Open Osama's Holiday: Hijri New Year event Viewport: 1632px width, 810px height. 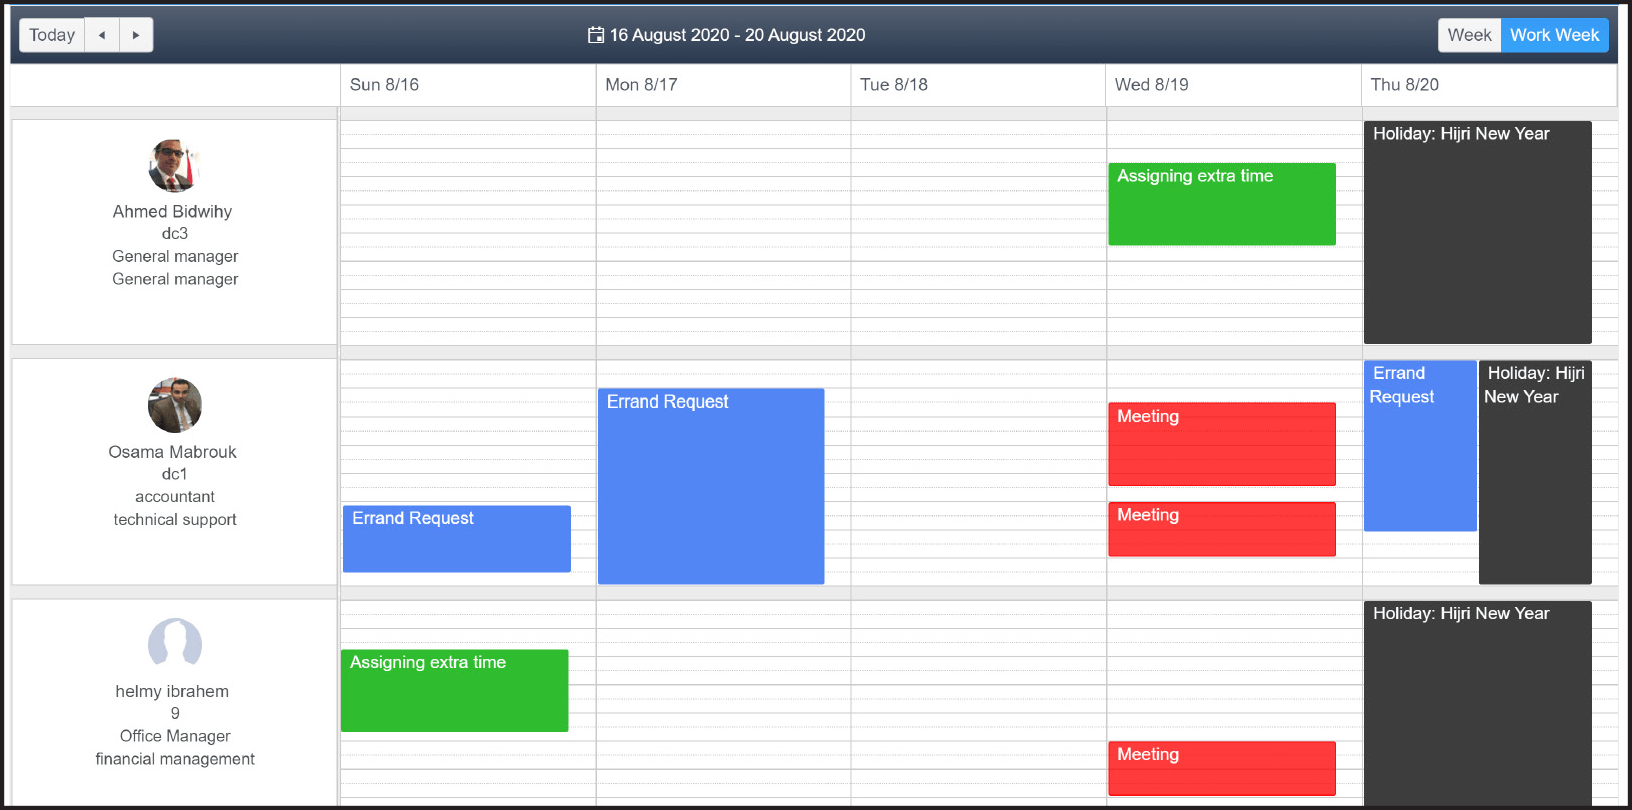1535,472
